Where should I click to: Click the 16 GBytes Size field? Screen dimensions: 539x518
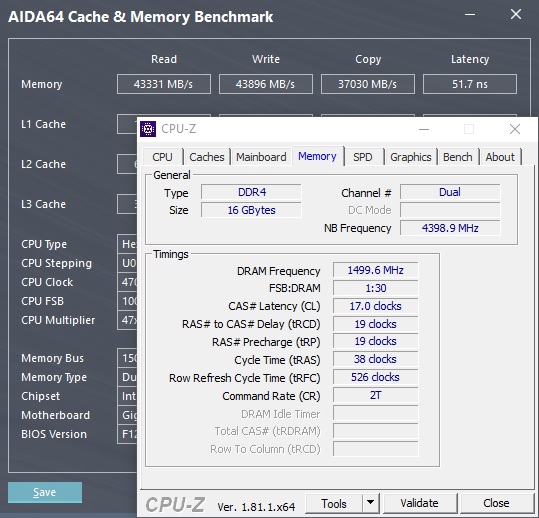click(251, 210)
